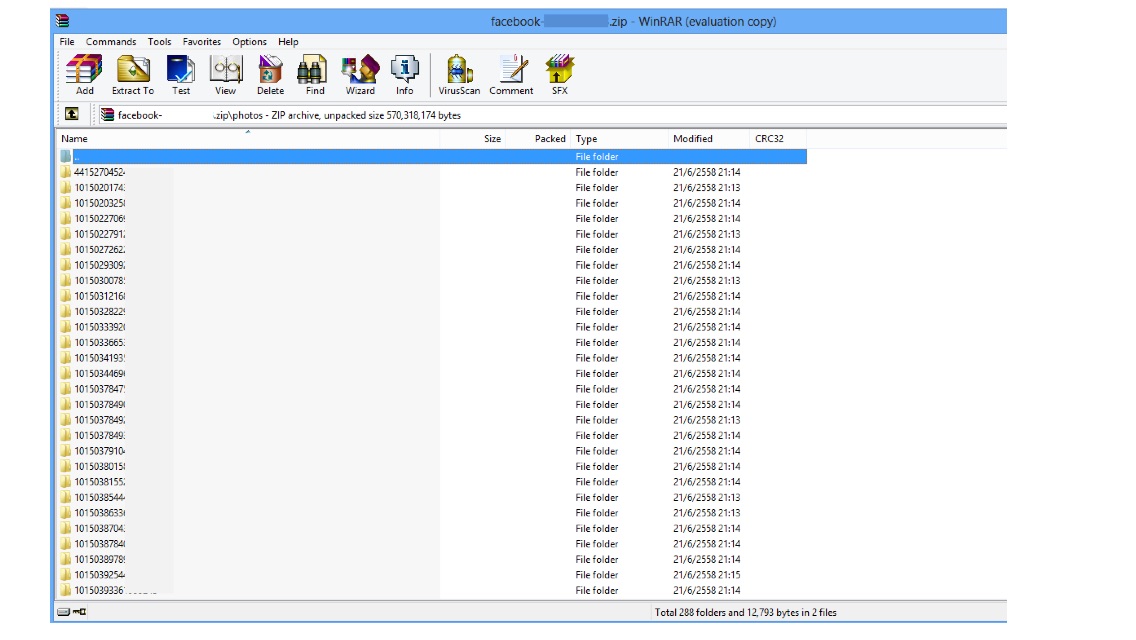This screenshot has width=1136, height=640.
Task: Sort by the Packed column header
Action: point(538,138)
